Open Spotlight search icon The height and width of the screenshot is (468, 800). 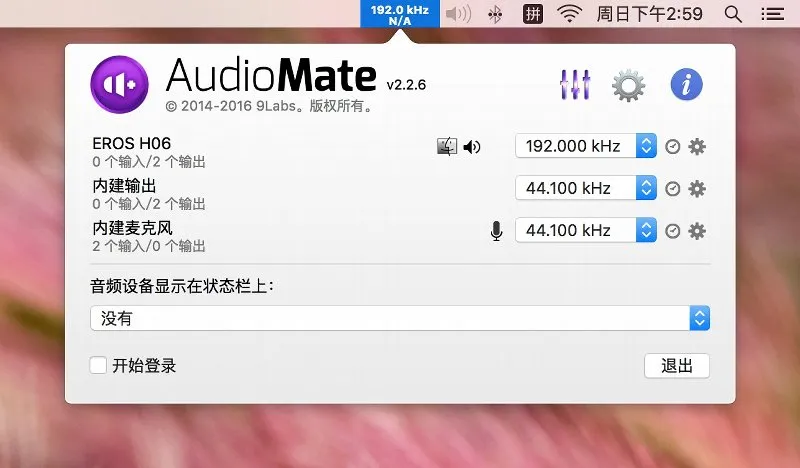tap(733, 14)
